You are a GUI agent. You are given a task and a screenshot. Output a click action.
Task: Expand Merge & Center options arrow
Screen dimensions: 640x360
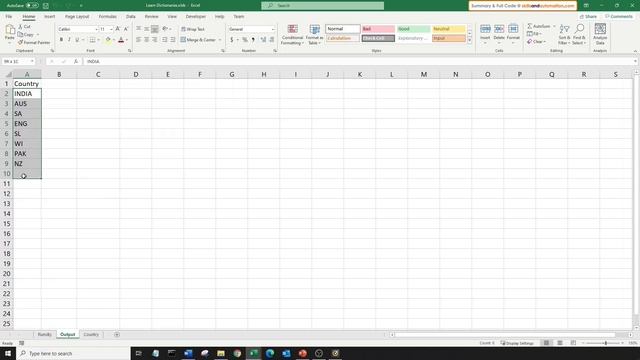pos(220,40)
